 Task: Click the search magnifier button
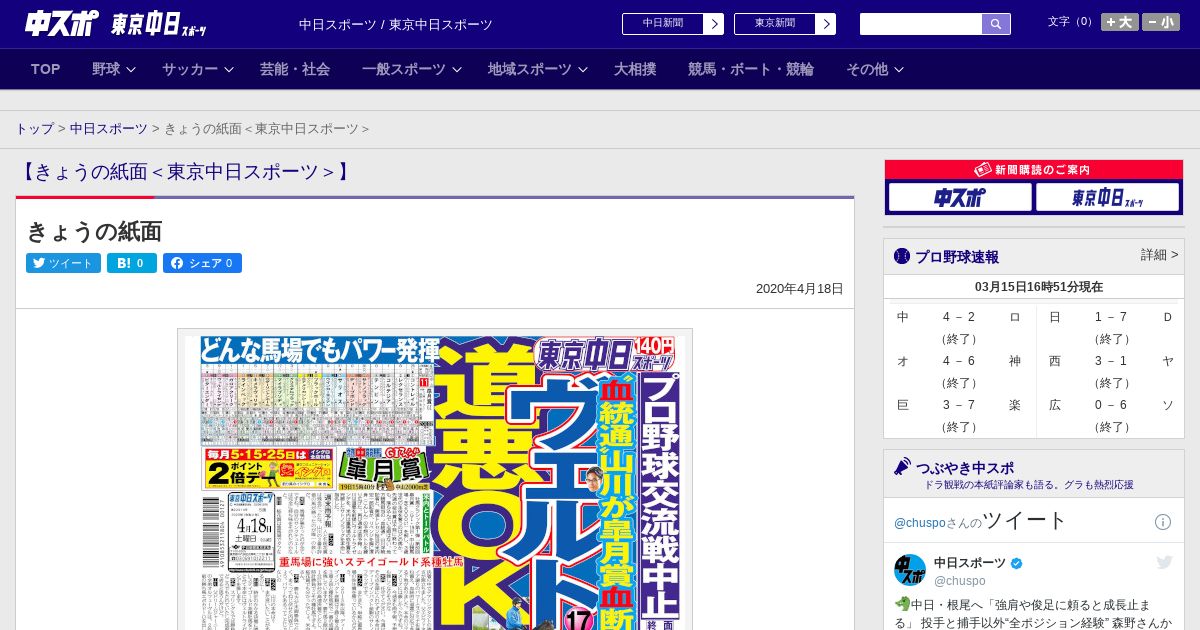tap(996, 24)
